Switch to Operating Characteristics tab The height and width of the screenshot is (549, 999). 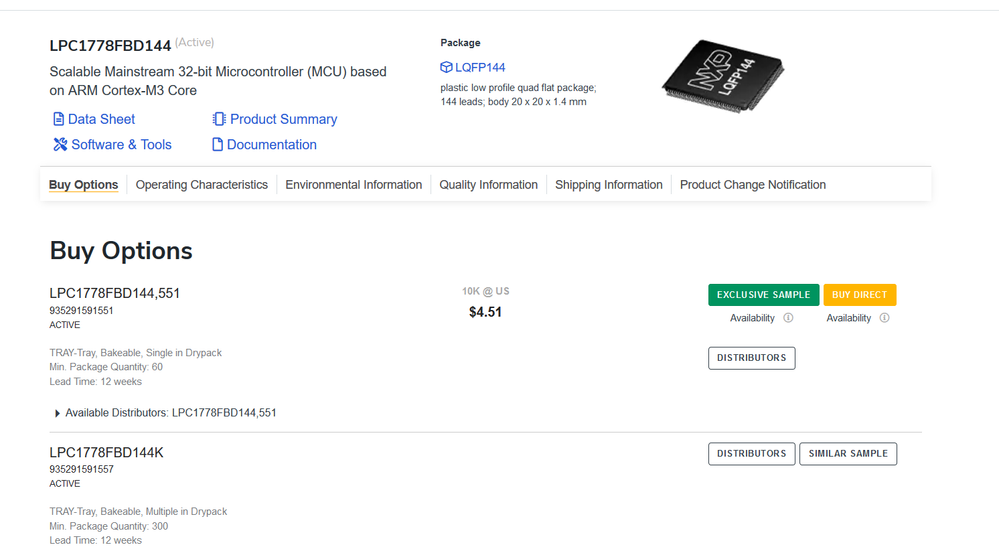(201, 185)
